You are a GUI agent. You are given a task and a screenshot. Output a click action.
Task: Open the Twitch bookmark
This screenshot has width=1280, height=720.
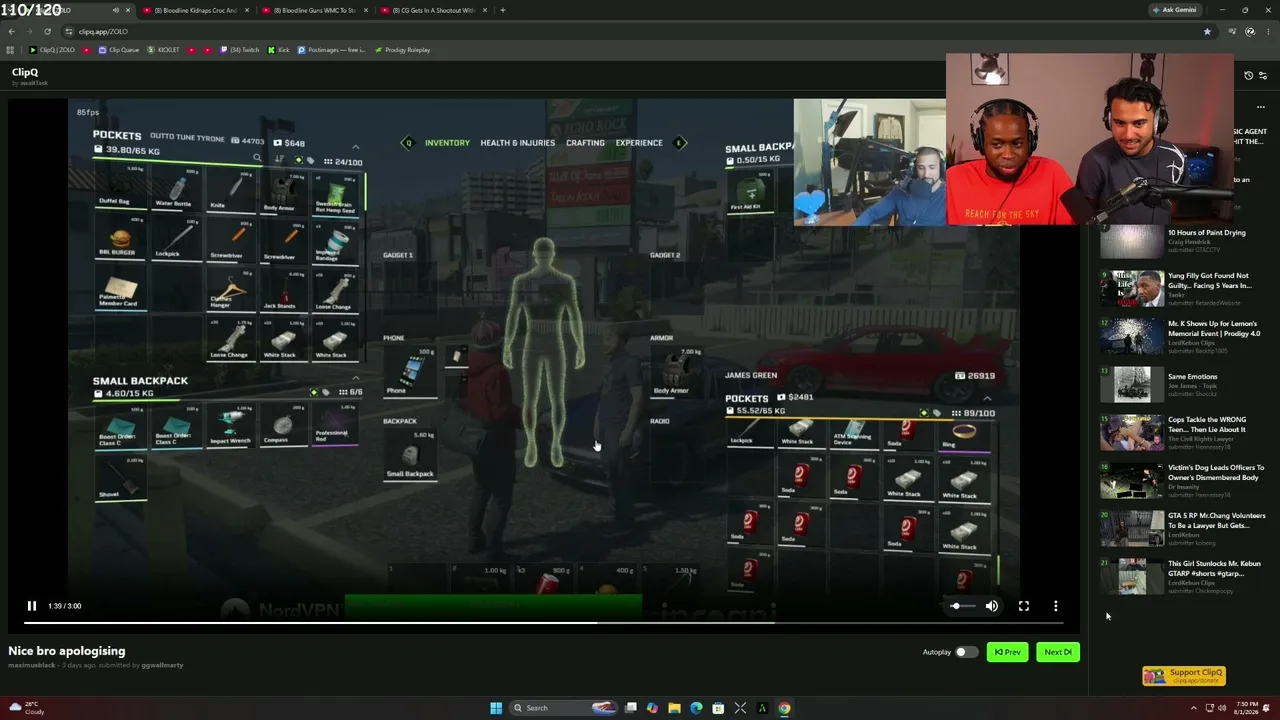240,50
